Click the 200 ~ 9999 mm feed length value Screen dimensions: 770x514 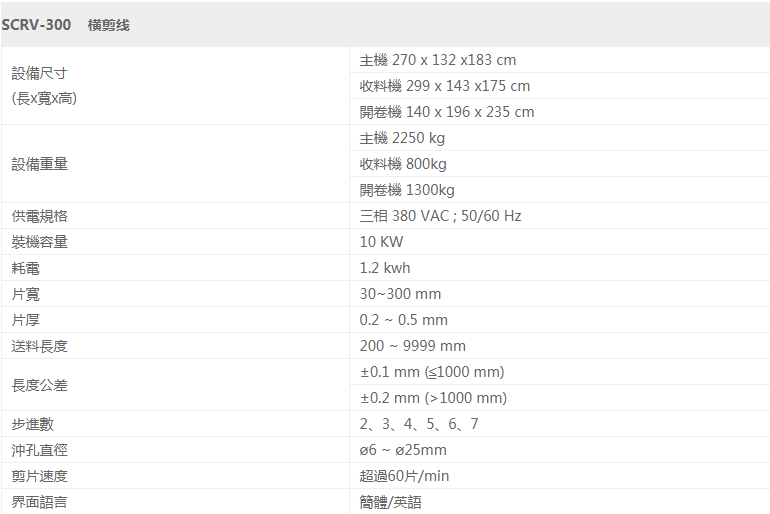point(412,346)
